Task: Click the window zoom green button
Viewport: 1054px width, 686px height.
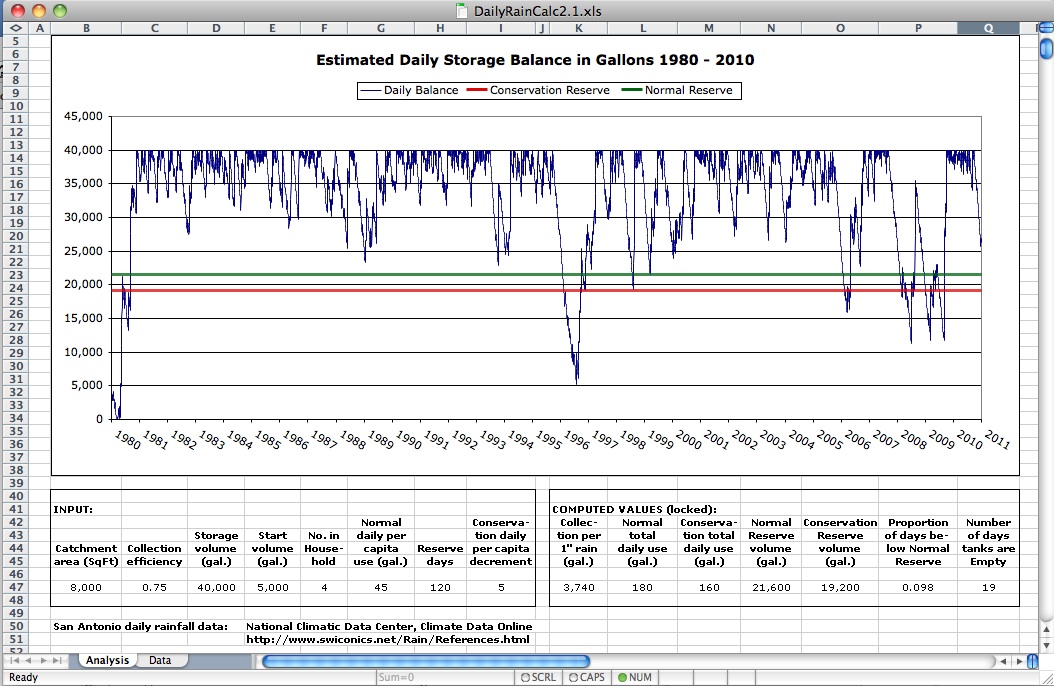Action: 59,10
